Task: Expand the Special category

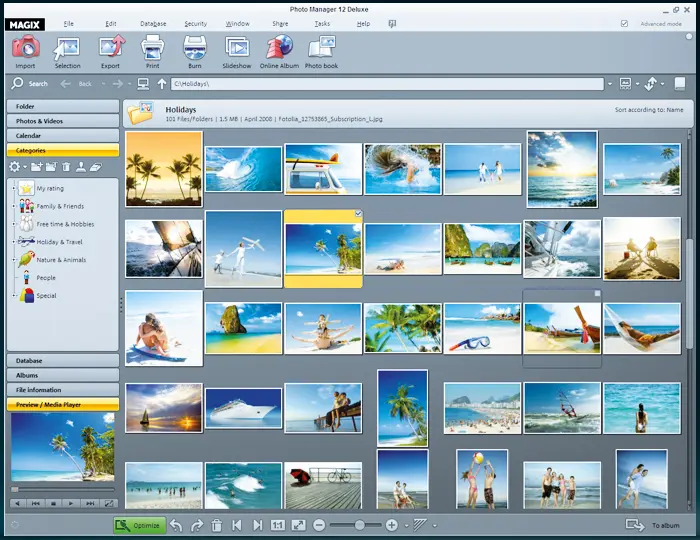Action: 13,295
